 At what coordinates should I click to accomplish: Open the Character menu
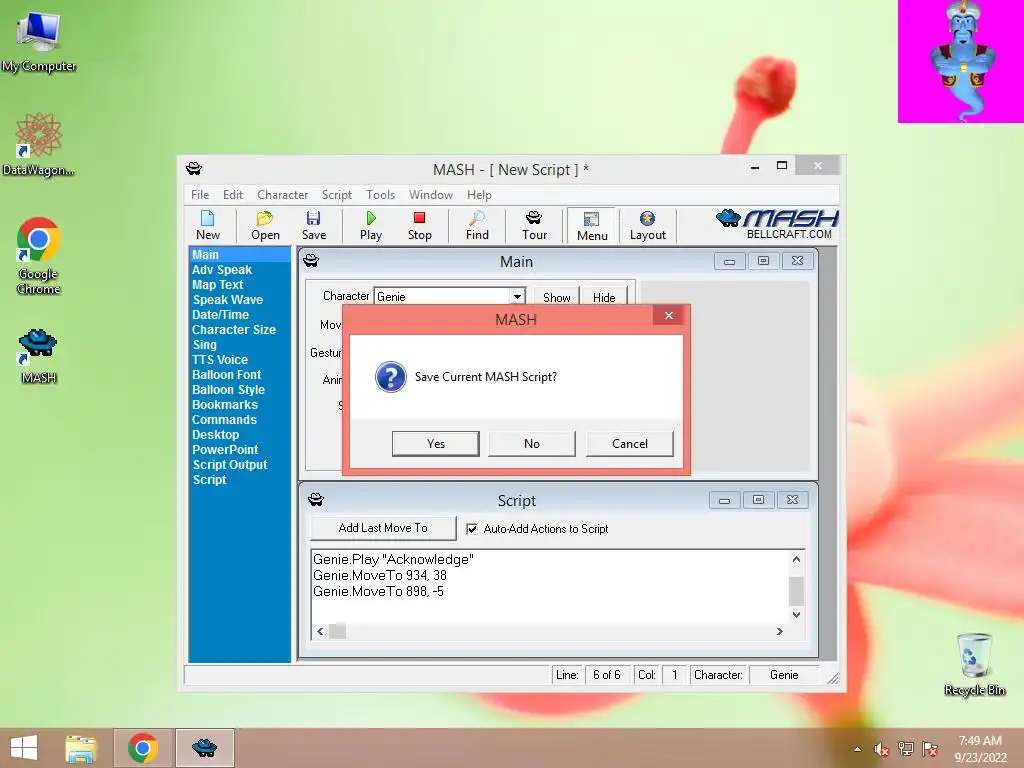pyautogui.click(x=282, y=195)
